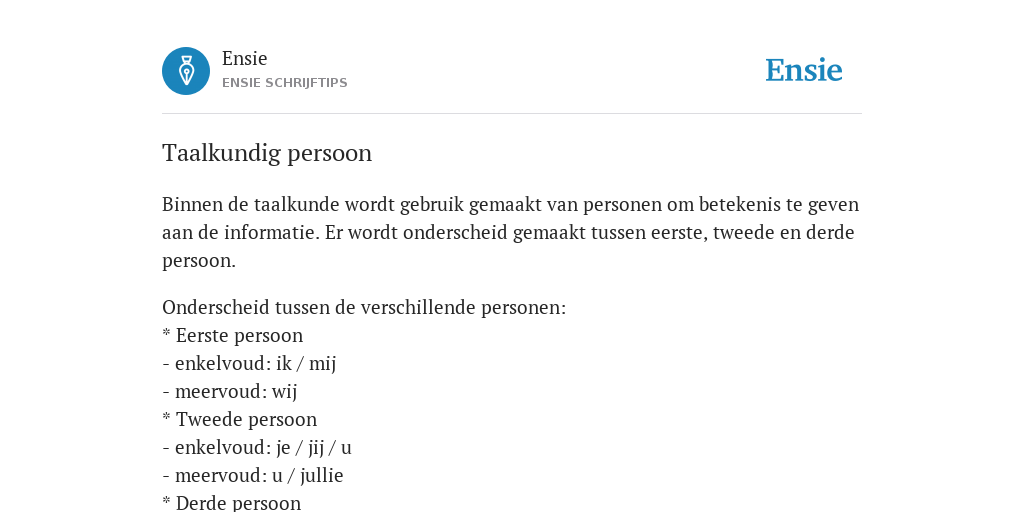Viewport: 1024px width, 512px height.
Task: Click the meervoud: u / jullie line
Action: click(x=253, y=476)
